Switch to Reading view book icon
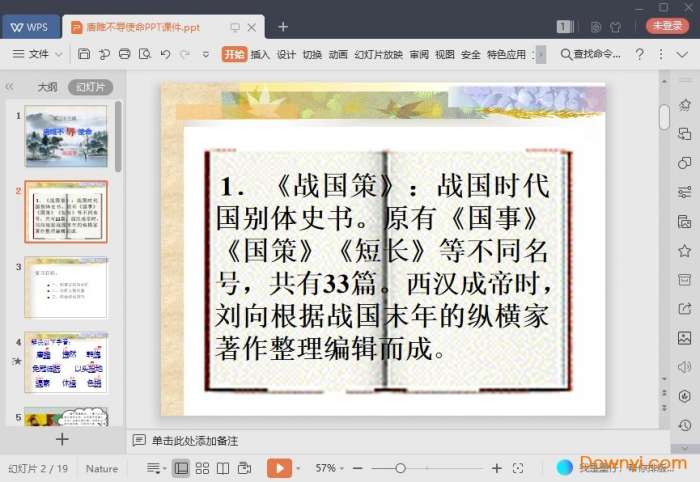The width and height of the screenshot is (700, 482). pyautogui.click(x=223, y=468)
